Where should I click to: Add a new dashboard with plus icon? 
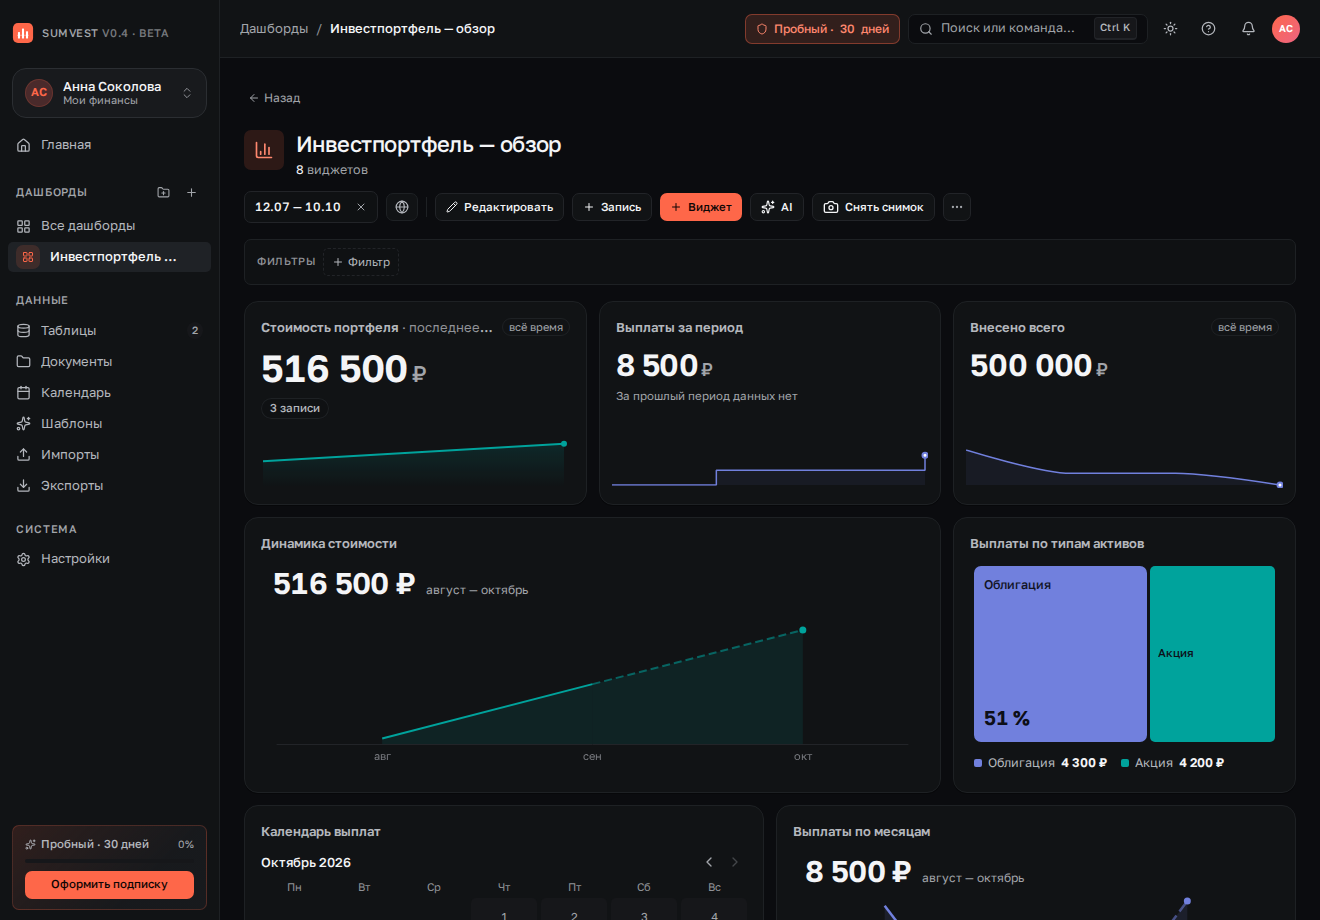coord(192,192)
